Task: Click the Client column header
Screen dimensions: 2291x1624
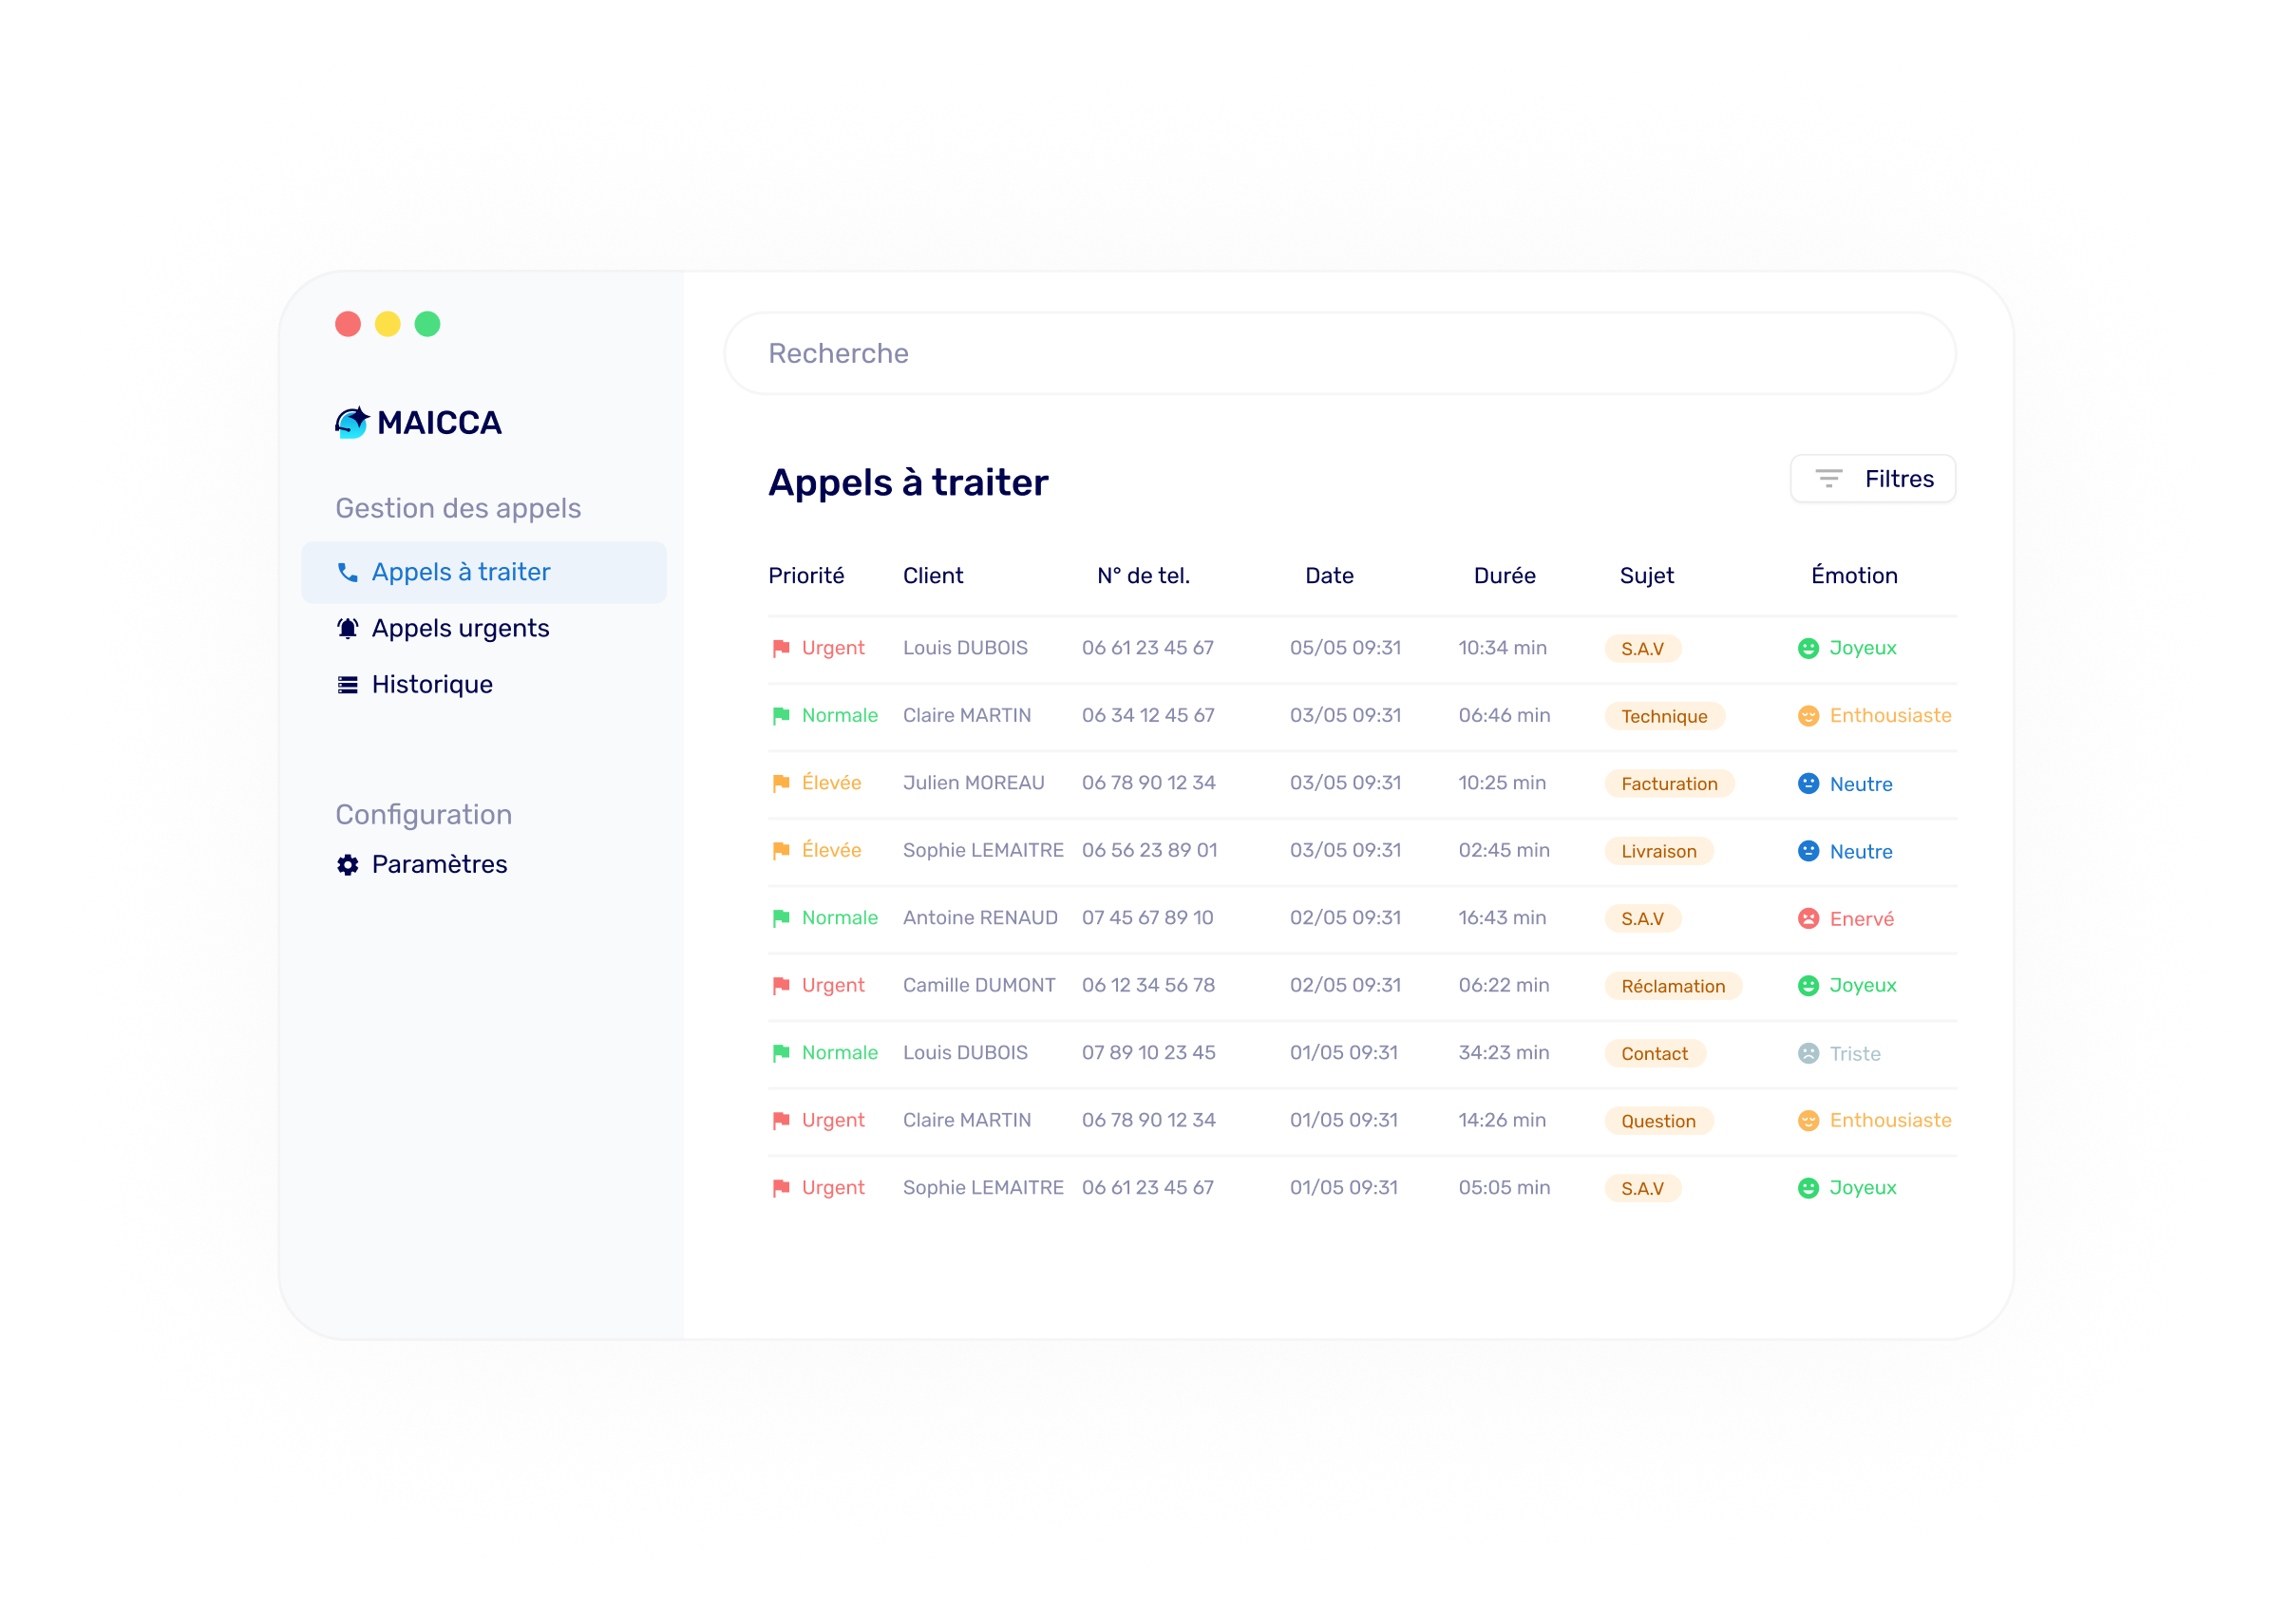Action: 933,576
